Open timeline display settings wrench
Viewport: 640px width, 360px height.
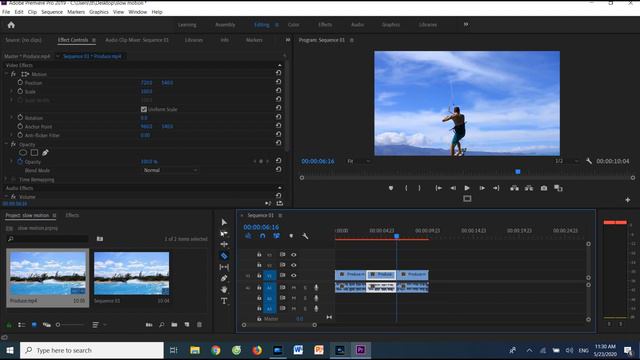pyautogui.click(x=305, y=236)
